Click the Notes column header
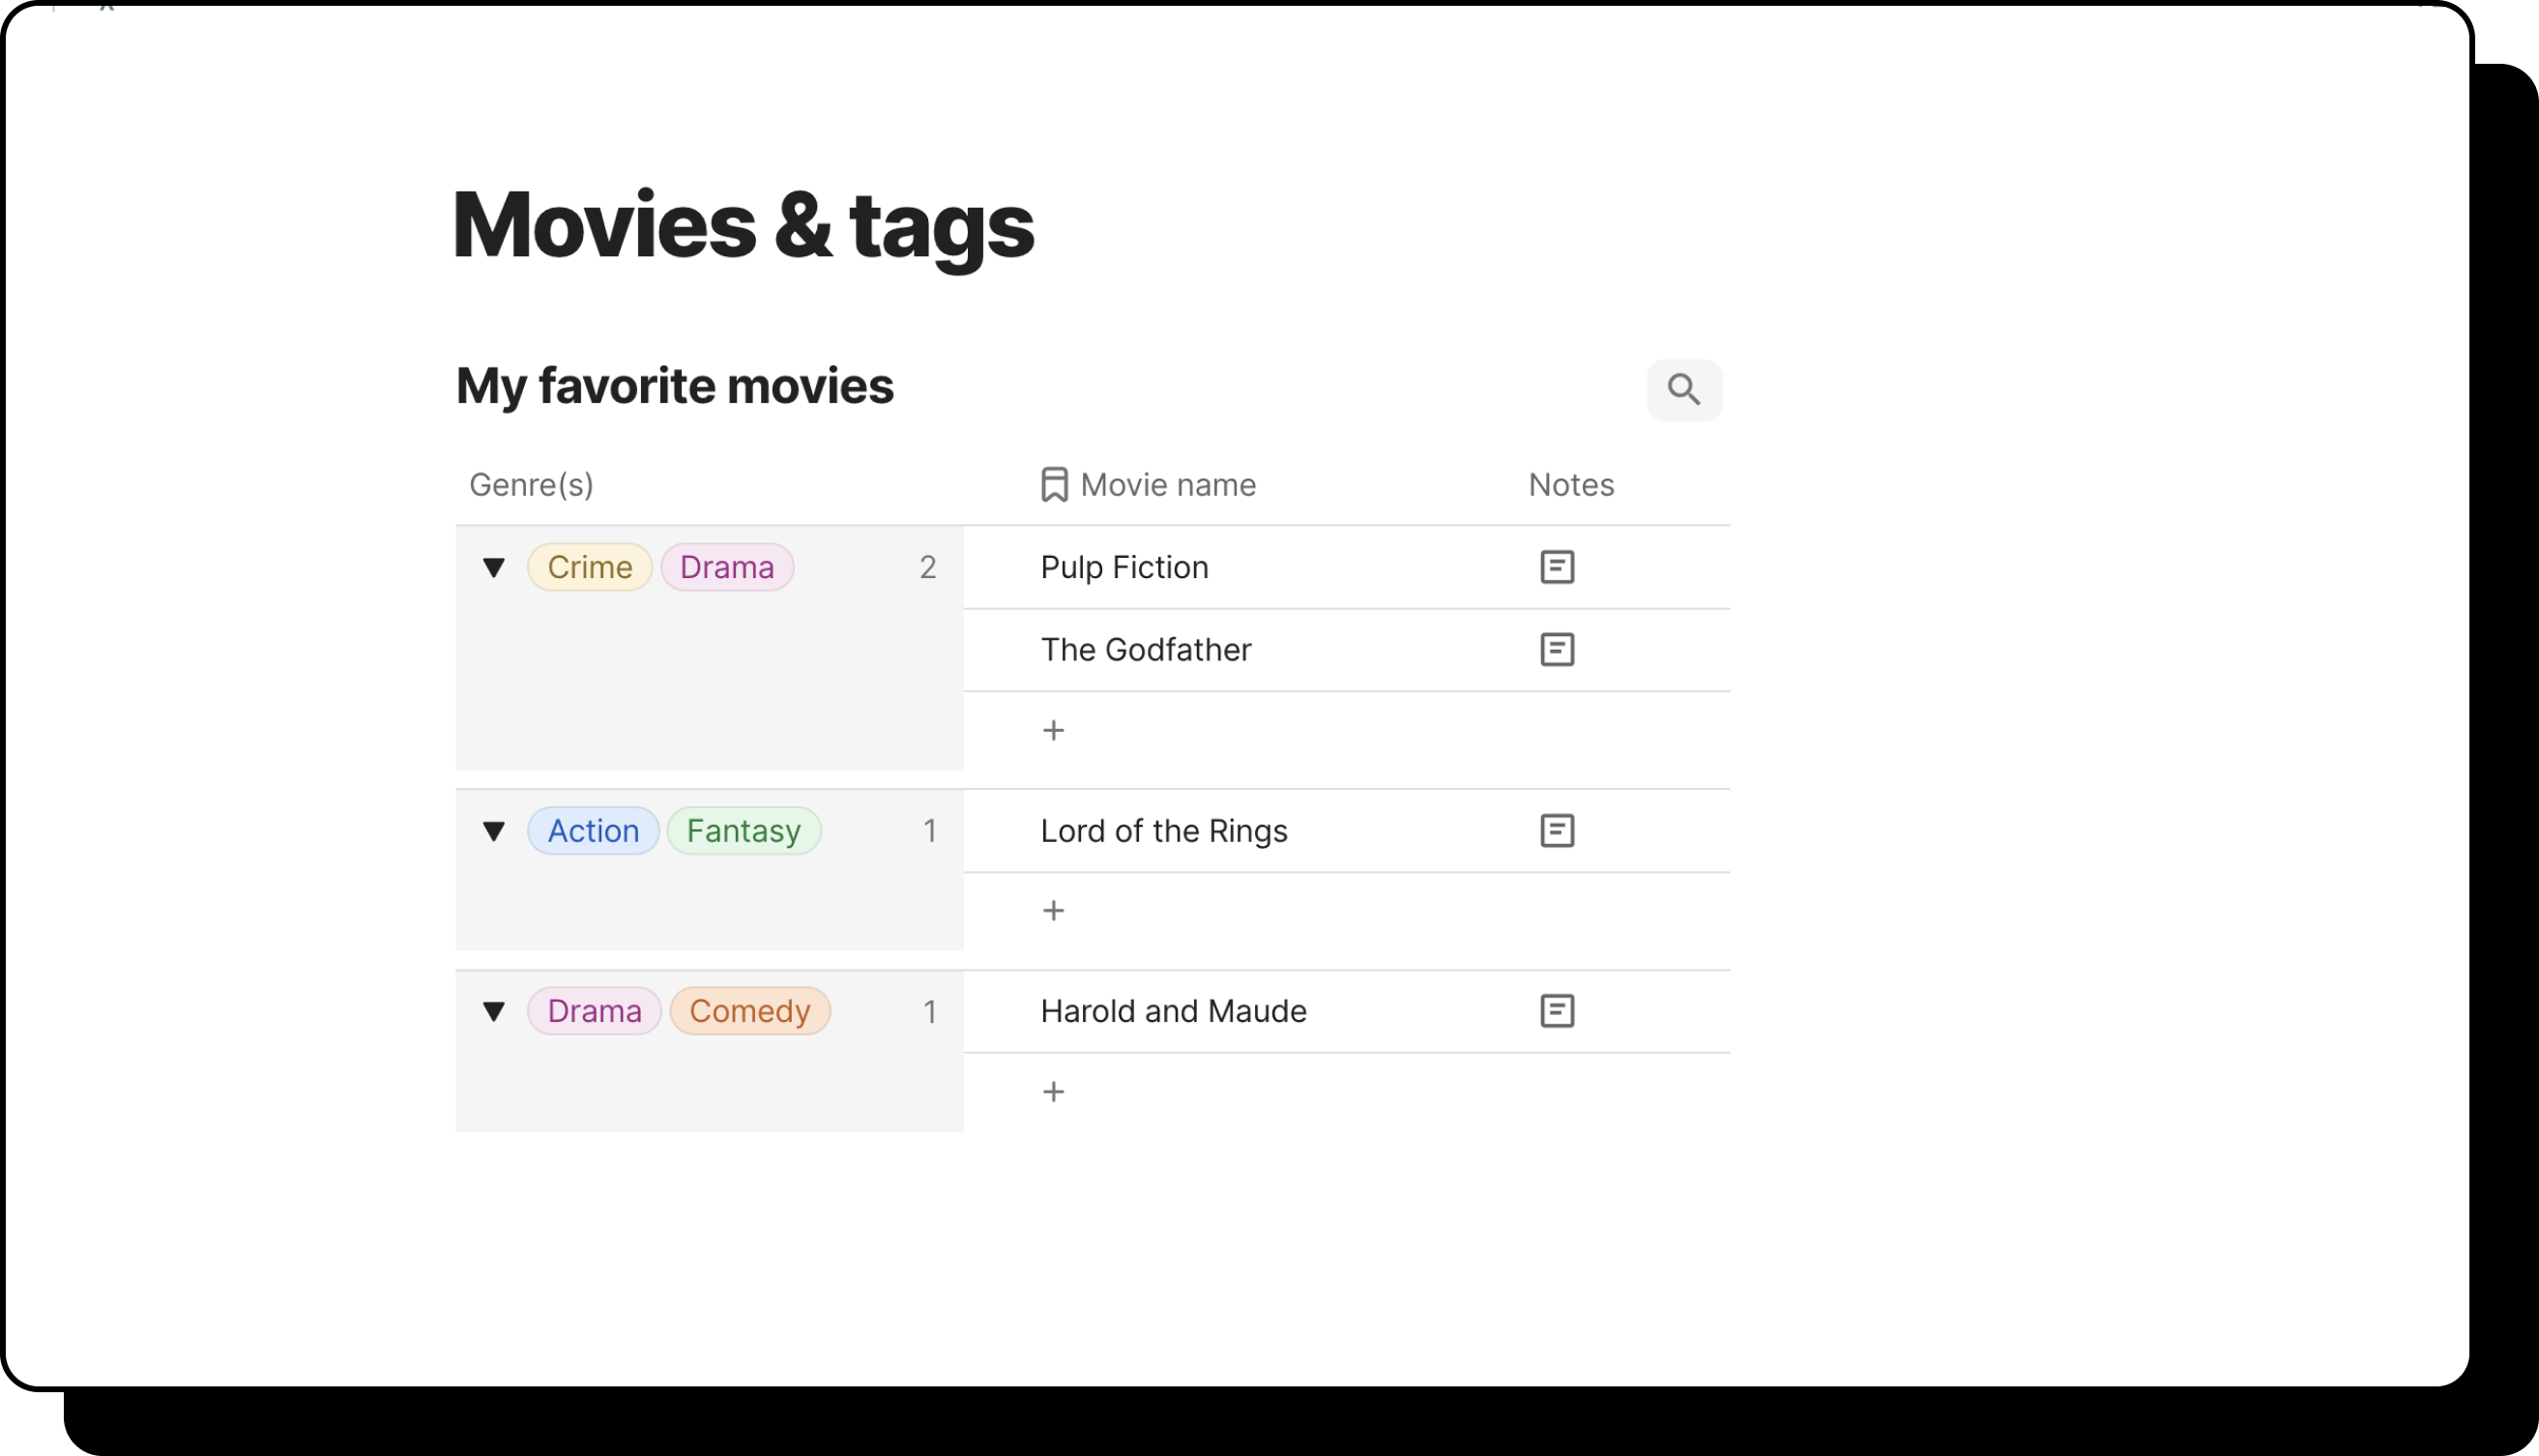The width and height of the screenshot is (2539, 1456). [x=1570, y=485]
